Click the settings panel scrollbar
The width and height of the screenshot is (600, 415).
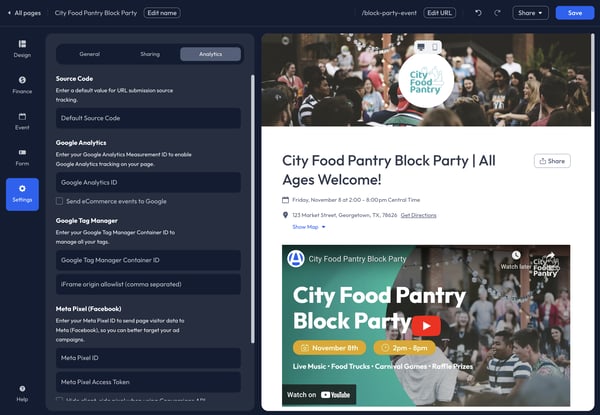(x=252, y=209)
